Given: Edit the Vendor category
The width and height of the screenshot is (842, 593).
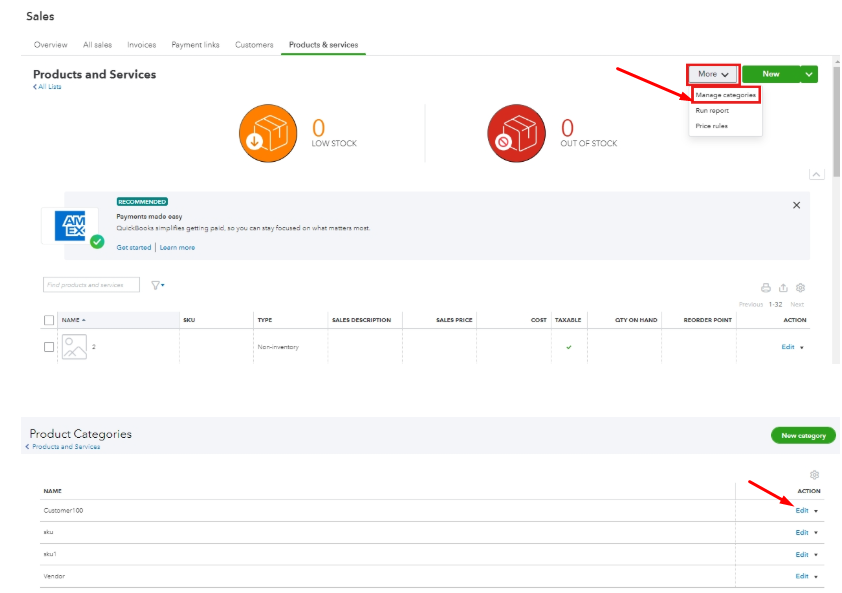Looking at the screenshot, I should pos(802,576).
